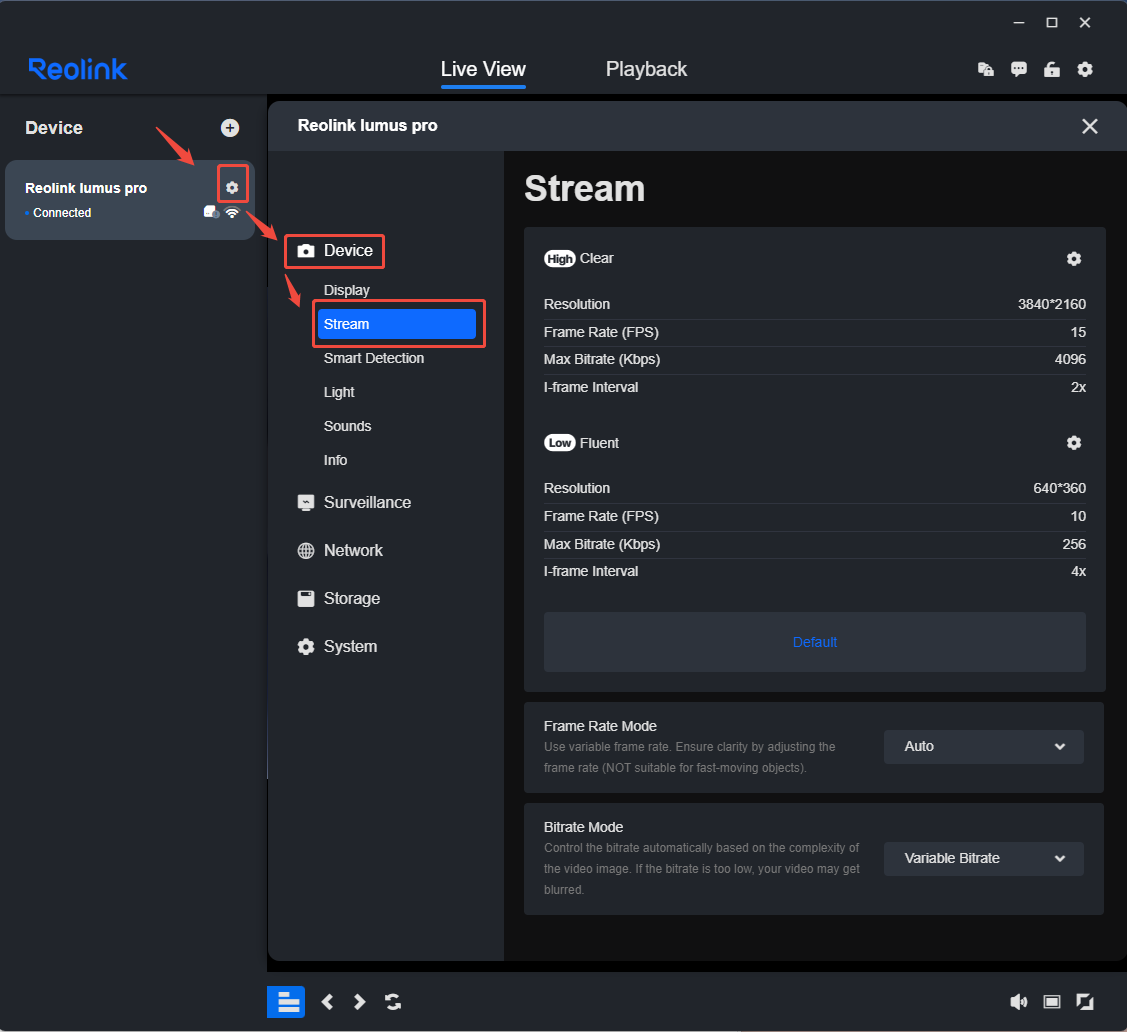Click I-frame Interval value 4x

click(x=1078, y=571)
